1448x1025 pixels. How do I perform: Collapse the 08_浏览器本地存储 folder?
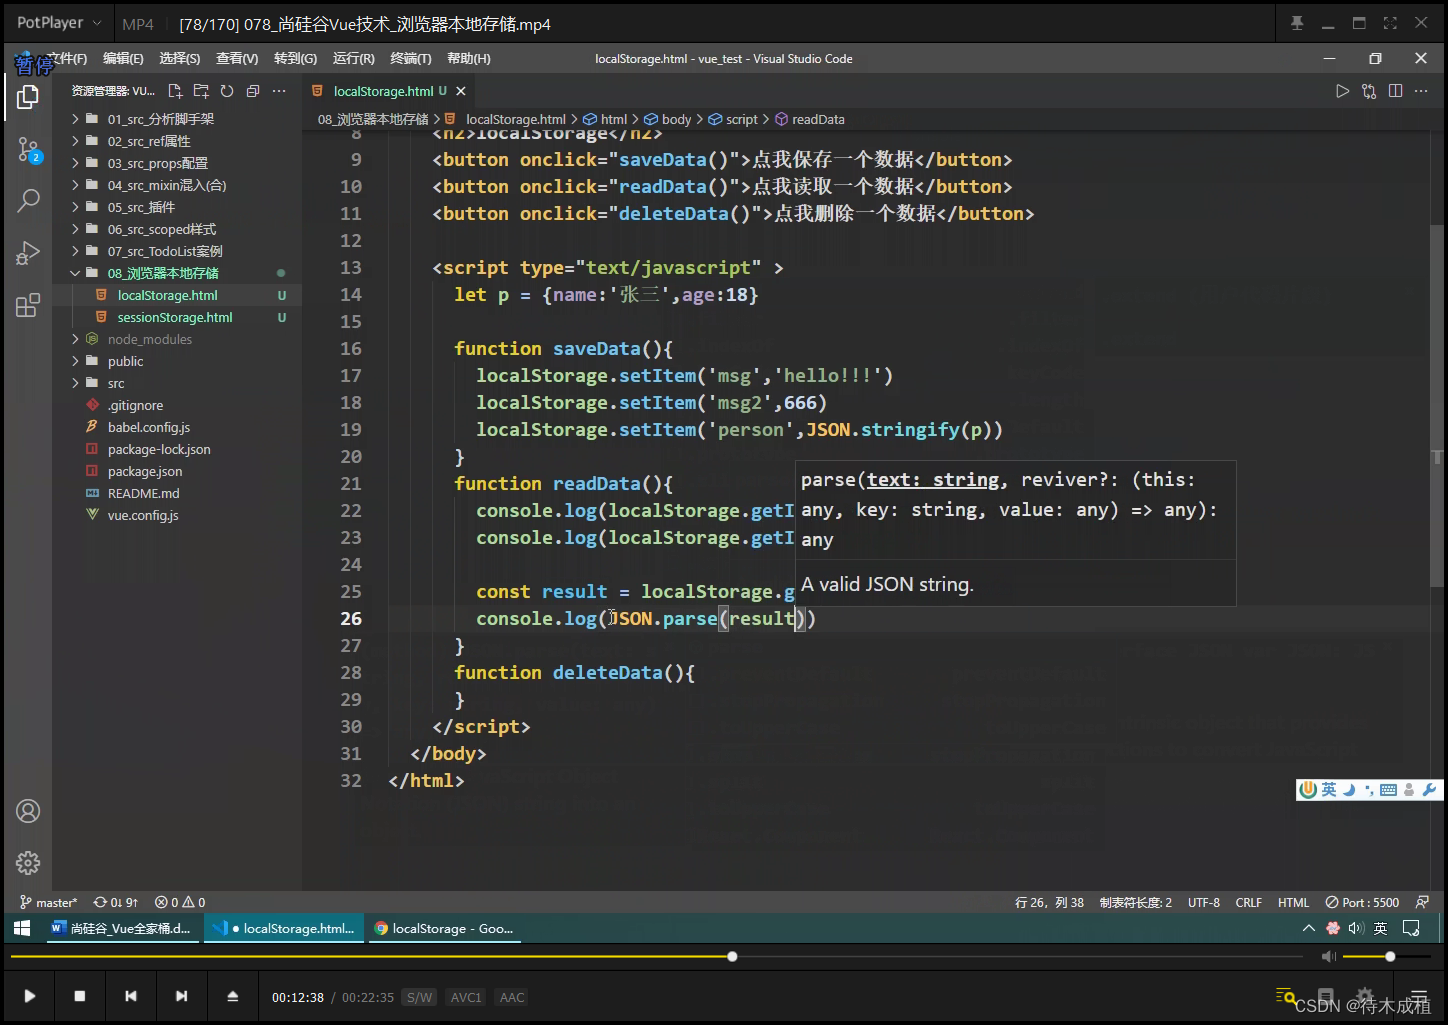tap(75, 273)
